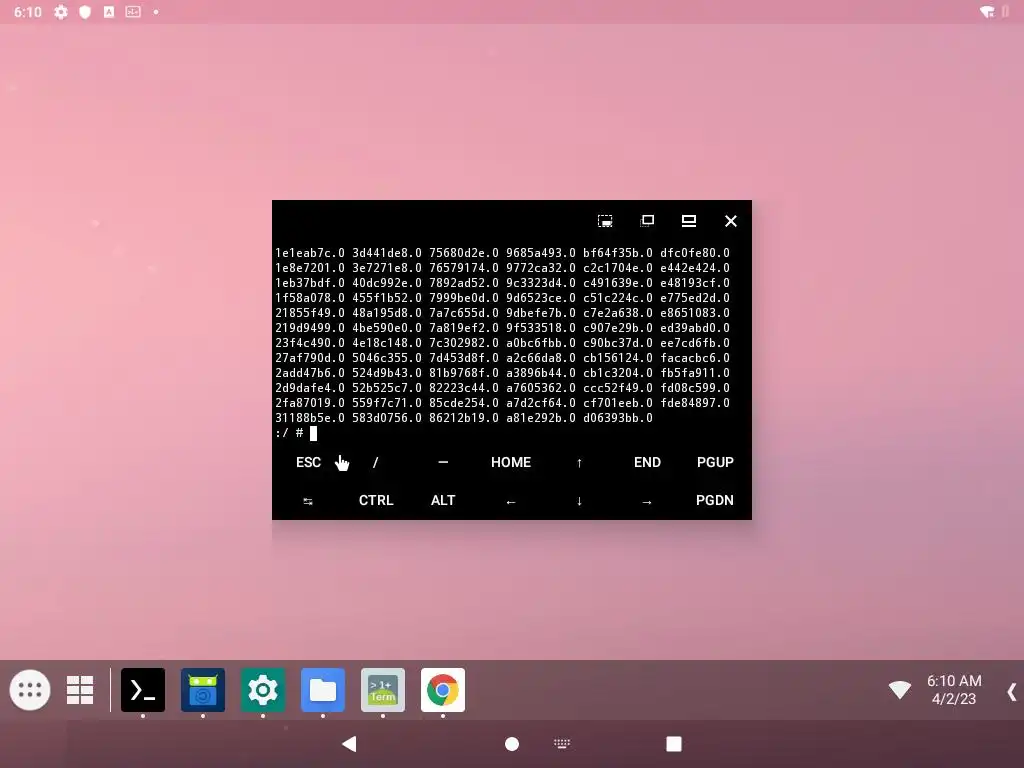Tap the terminal notification icon in status bar
The width and height of the screenshot is (1024, 768).
[x=133, y=12]
